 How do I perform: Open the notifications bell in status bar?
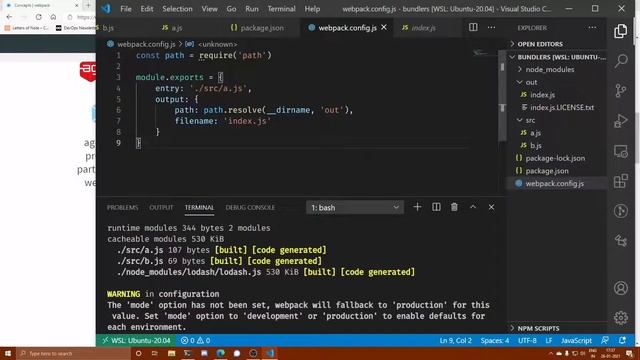click(622, 340)
